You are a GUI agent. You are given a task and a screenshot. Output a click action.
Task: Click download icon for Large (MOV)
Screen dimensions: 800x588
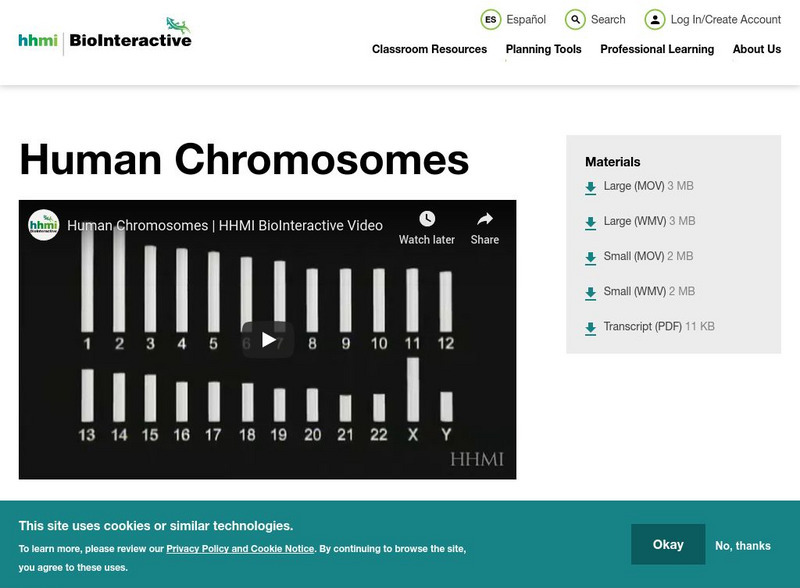[590, 188]
